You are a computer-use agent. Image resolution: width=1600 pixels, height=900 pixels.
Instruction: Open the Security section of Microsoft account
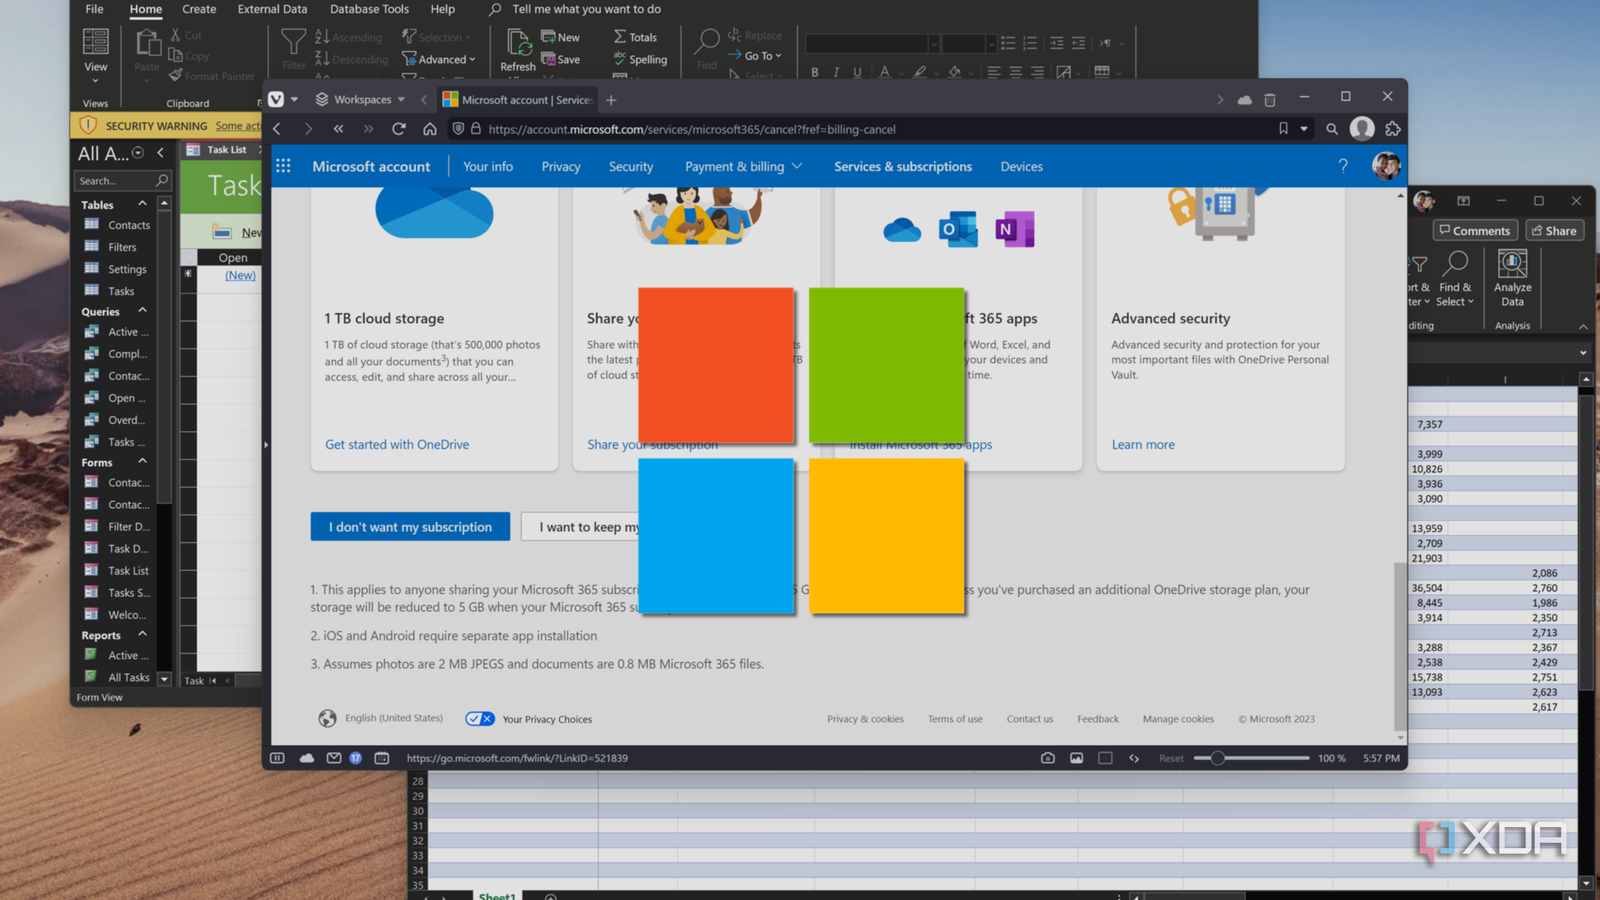pyautogui.click(x=631, y=166)
